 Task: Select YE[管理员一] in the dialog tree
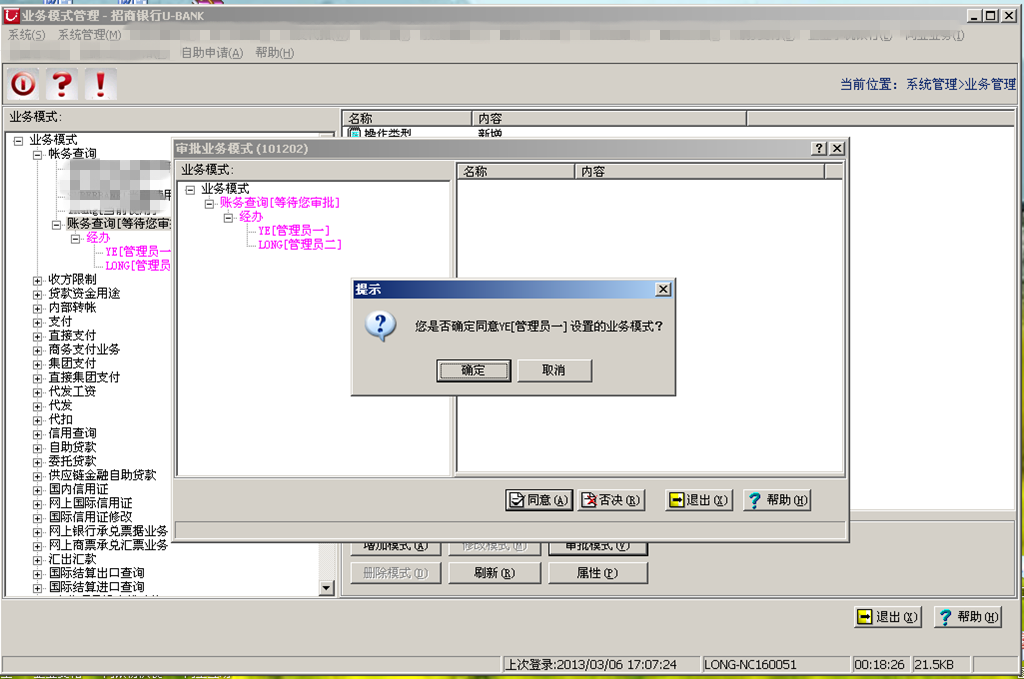pyautogui.click(x=294, y=230)
